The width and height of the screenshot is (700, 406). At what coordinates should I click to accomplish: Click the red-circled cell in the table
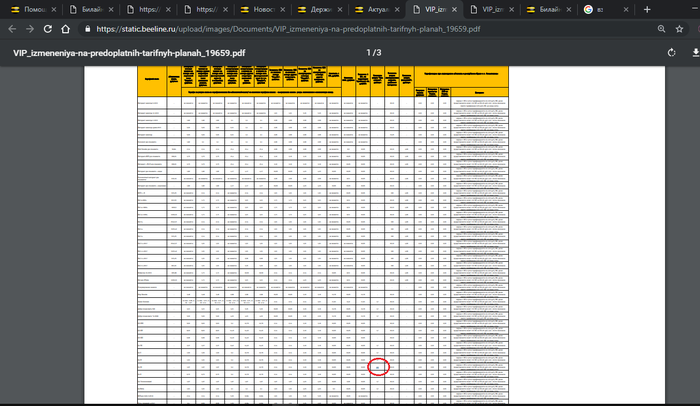[x=377, y=366]
